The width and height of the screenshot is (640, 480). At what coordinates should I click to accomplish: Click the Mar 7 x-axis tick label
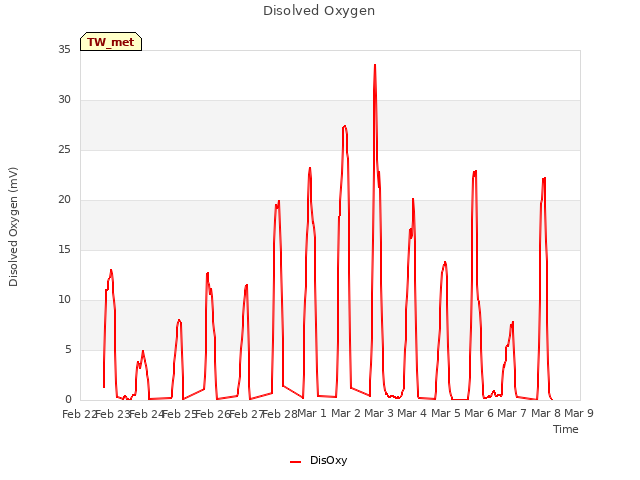click(x=512, y=413)
